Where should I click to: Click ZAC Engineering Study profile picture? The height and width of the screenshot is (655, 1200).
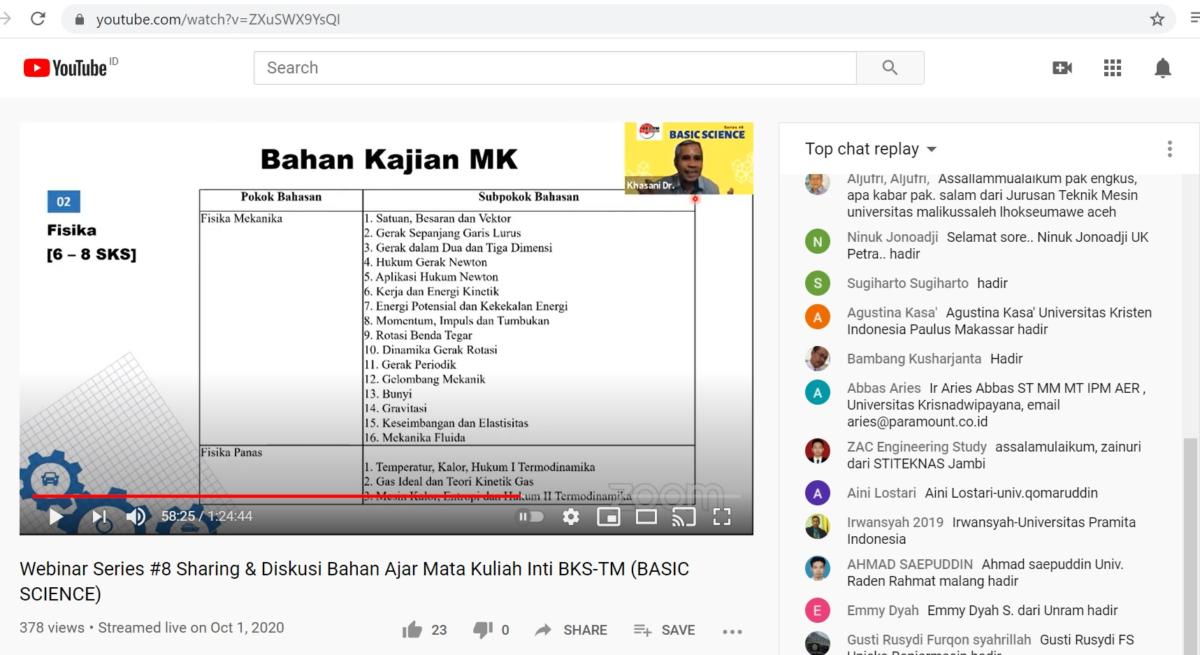coord(818,451)
